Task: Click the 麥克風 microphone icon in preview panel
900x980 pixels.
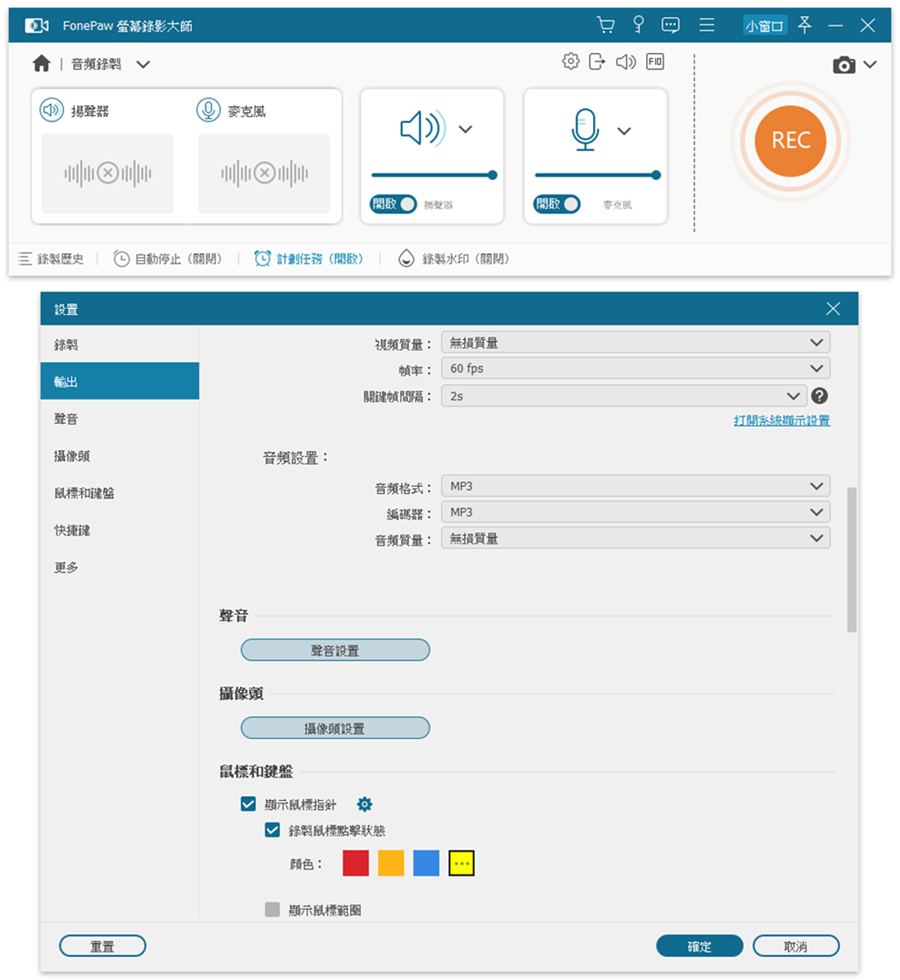Action: [x=208, y=110]
